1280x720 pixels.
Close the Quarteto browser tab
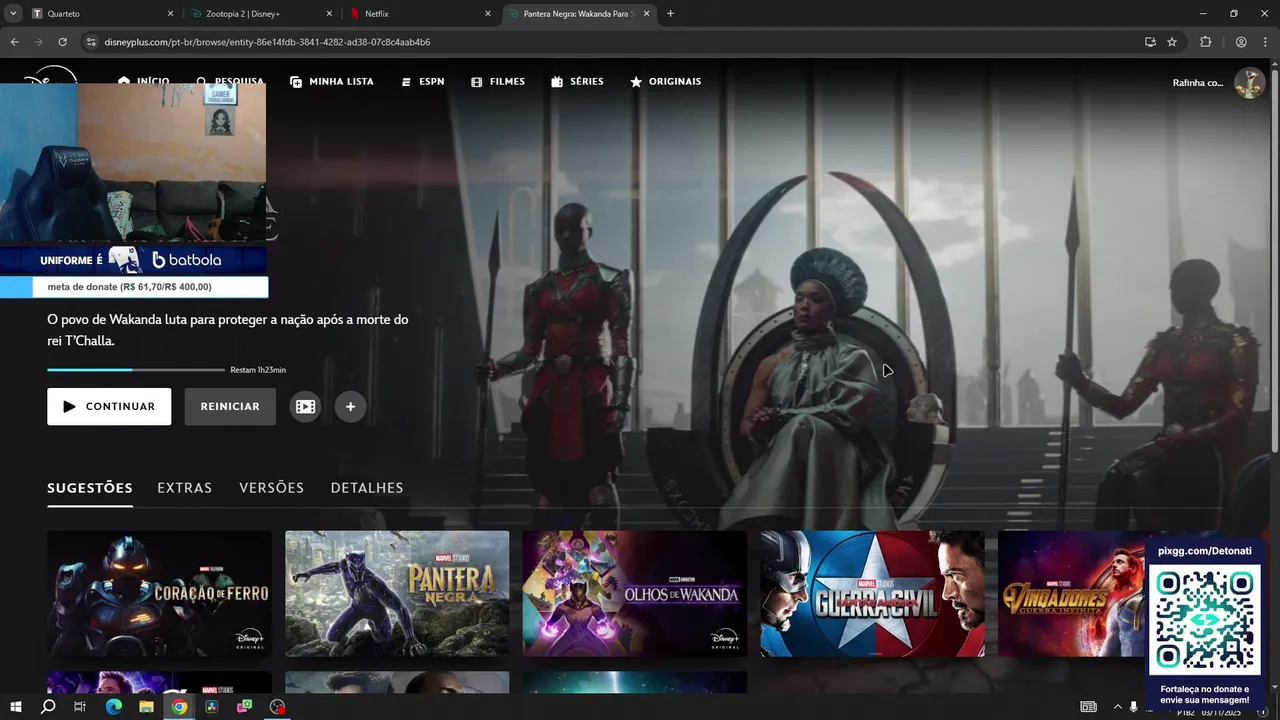click(170, 14)
